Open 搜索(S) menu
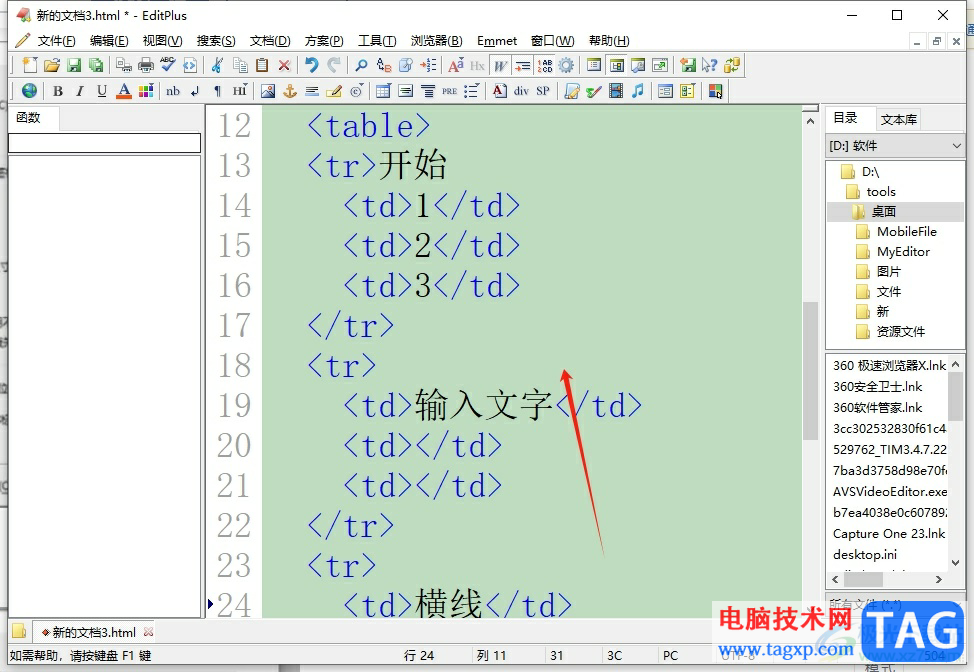This screenshot has height=672, width=974. [216, 40]
